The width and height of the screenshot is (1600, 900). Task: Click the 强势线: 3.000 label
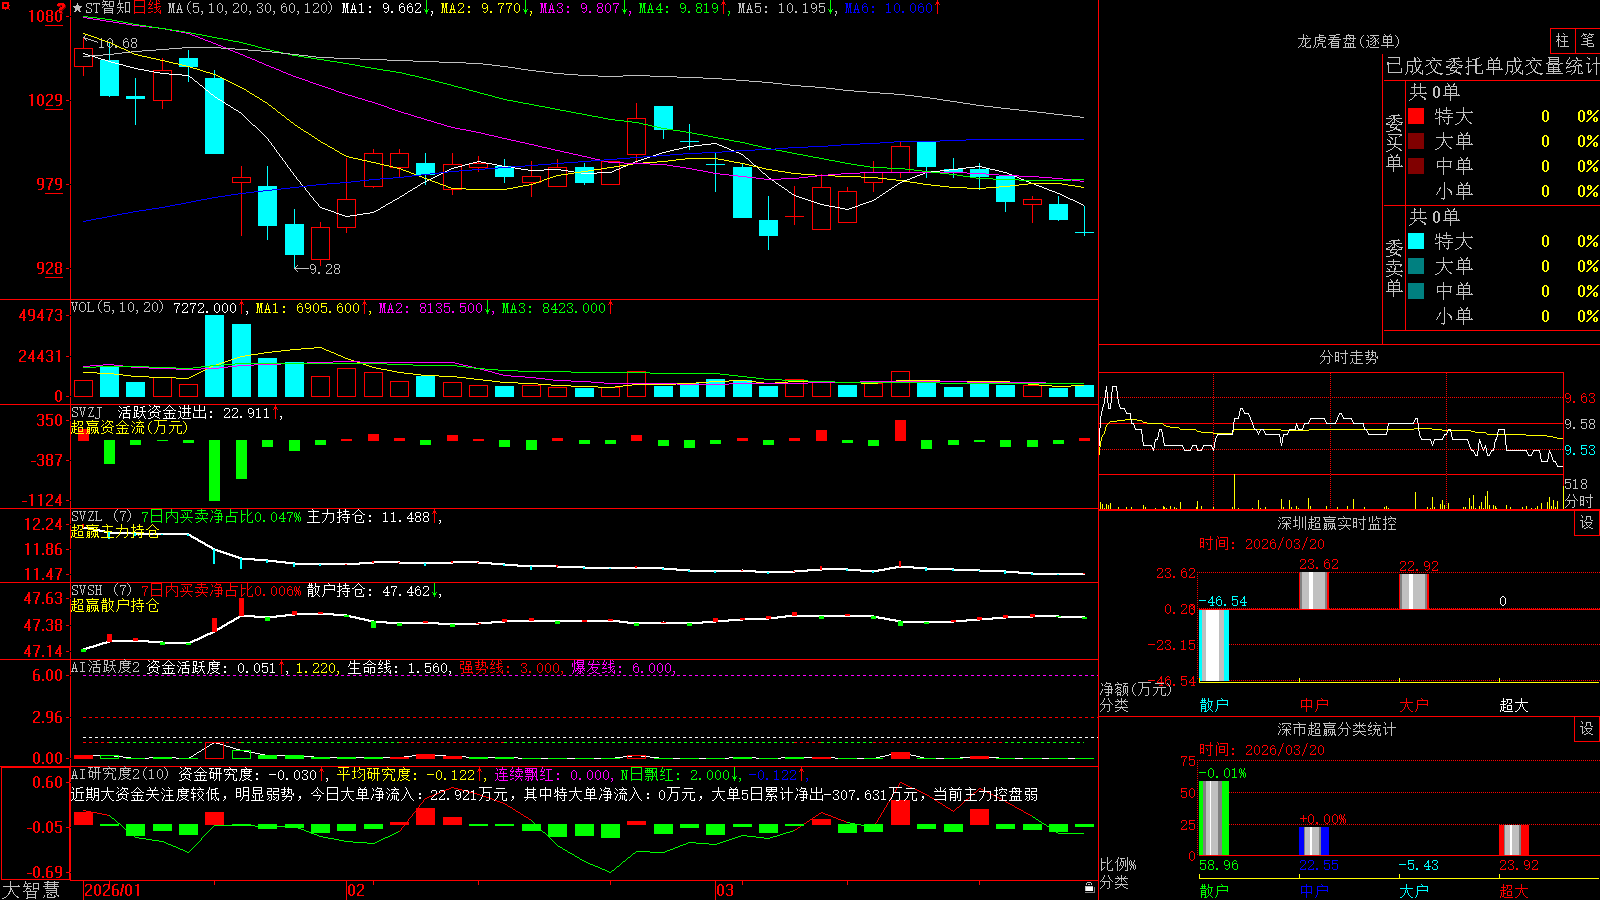click(x=510, y=667)
